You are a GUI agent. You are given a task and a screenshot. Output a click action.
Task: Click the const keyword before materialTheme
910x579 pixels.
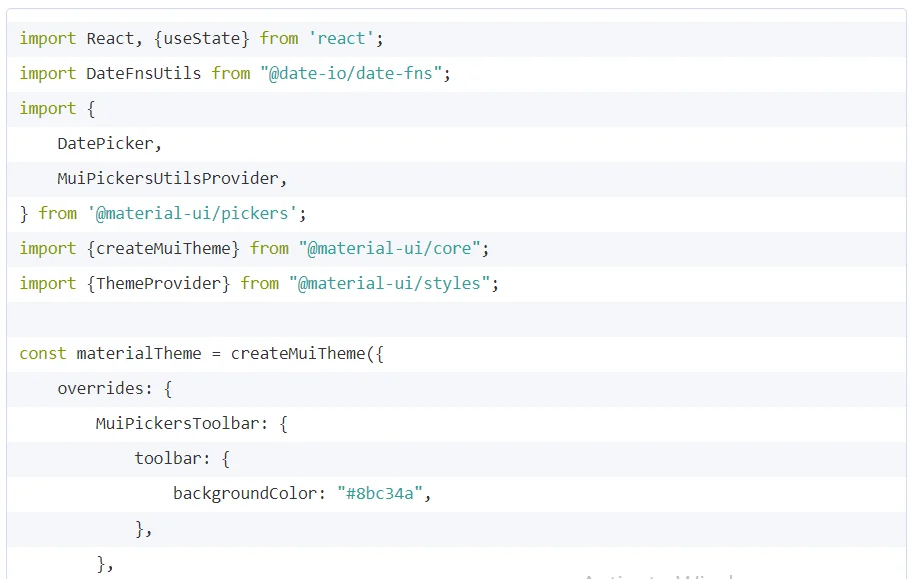tap(42, 353)
